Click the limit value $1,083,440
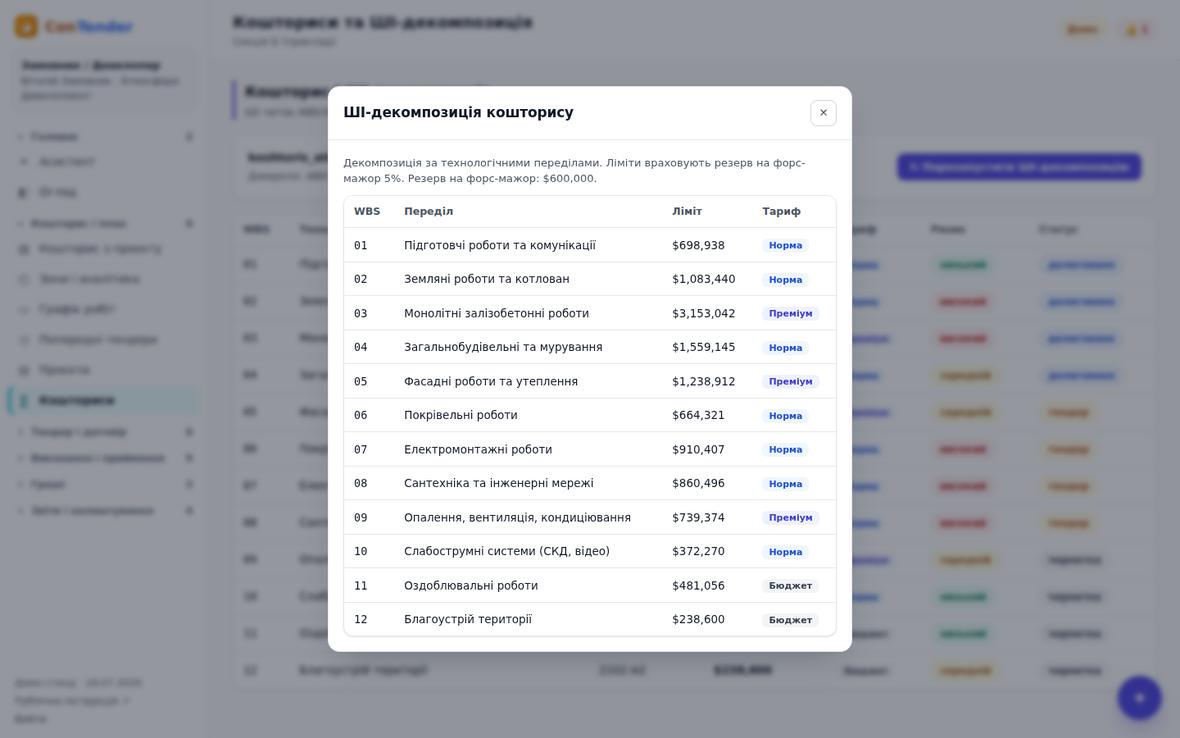The image size is (1180, 738). [x=704, y=279]
